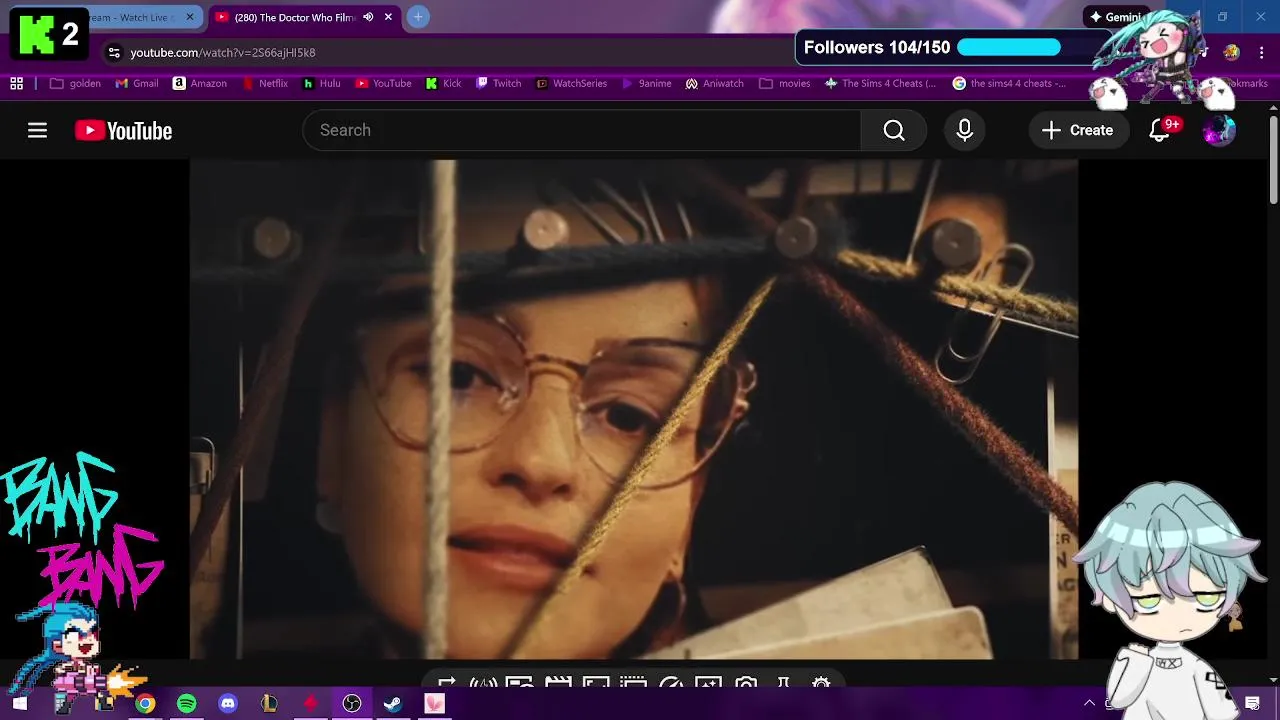
Task: Open the 9anime bookmark
Action: (646, 83)
